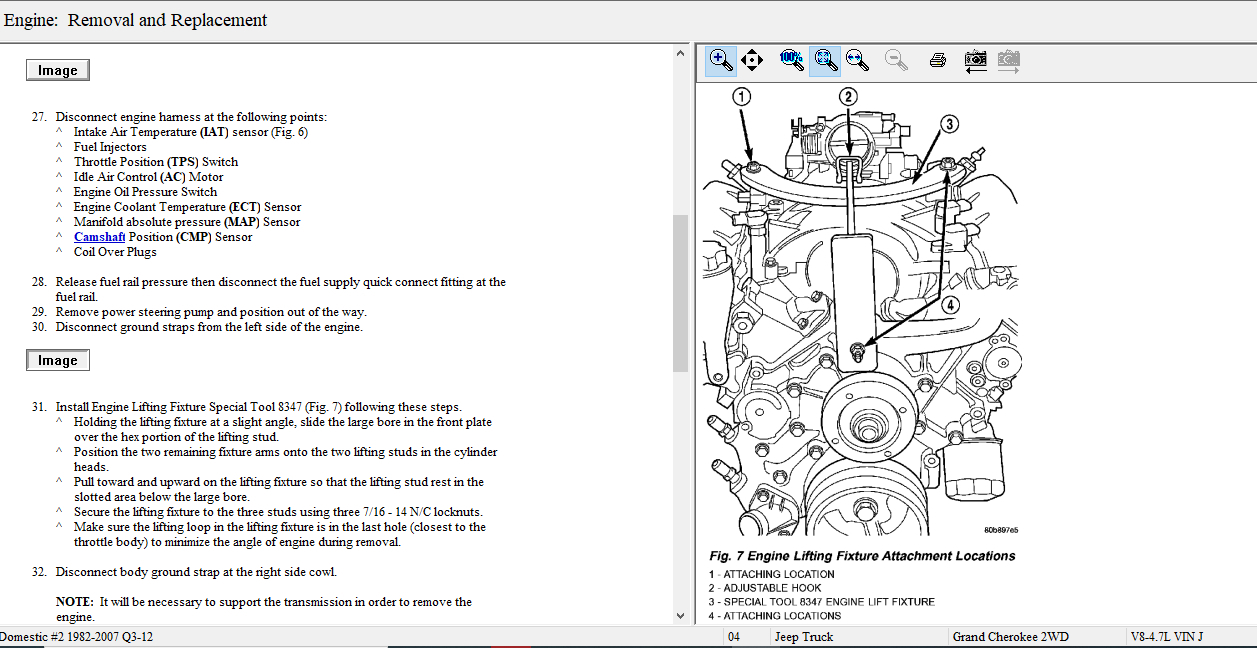Click the first Image button above step 27
This screenshot has width=1257, height=648.
click(58, 70)
